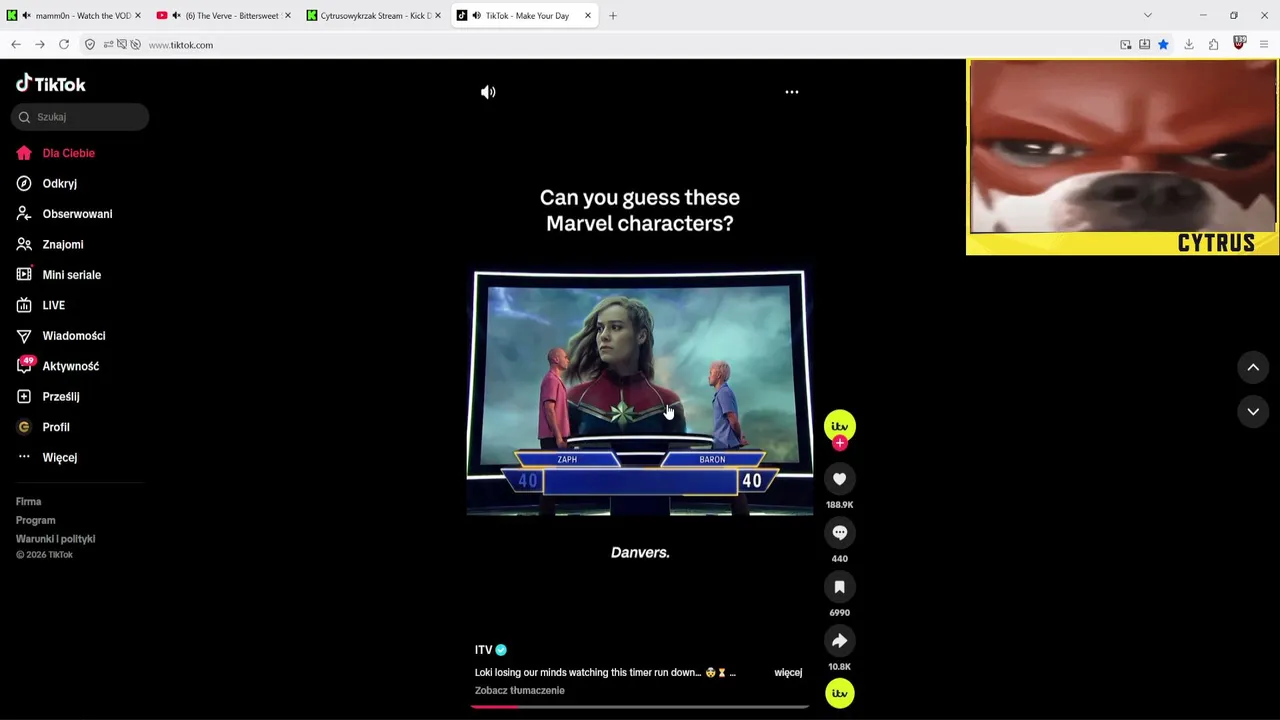Viewport: 1280px width, 720px height.
Task: Open a new browser tab with plus button
Action: [x=613, y=16]
